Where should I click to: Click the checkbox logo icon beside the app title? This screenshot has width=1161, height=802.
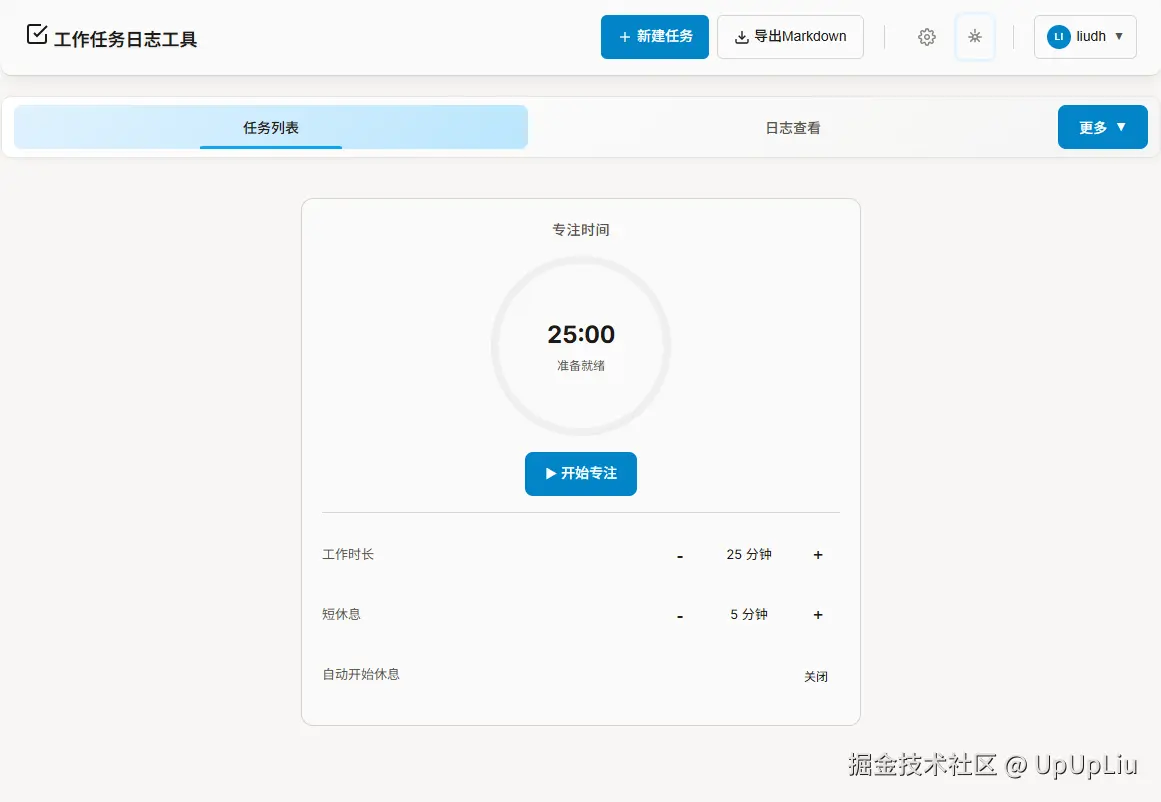tap(36, 34)
